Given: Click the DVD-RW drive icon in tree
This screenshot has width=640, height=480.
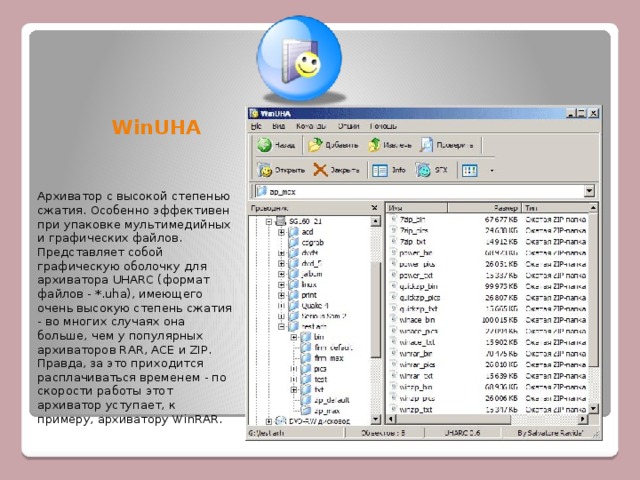Looking at the screenshot, I should coord(281,421).
